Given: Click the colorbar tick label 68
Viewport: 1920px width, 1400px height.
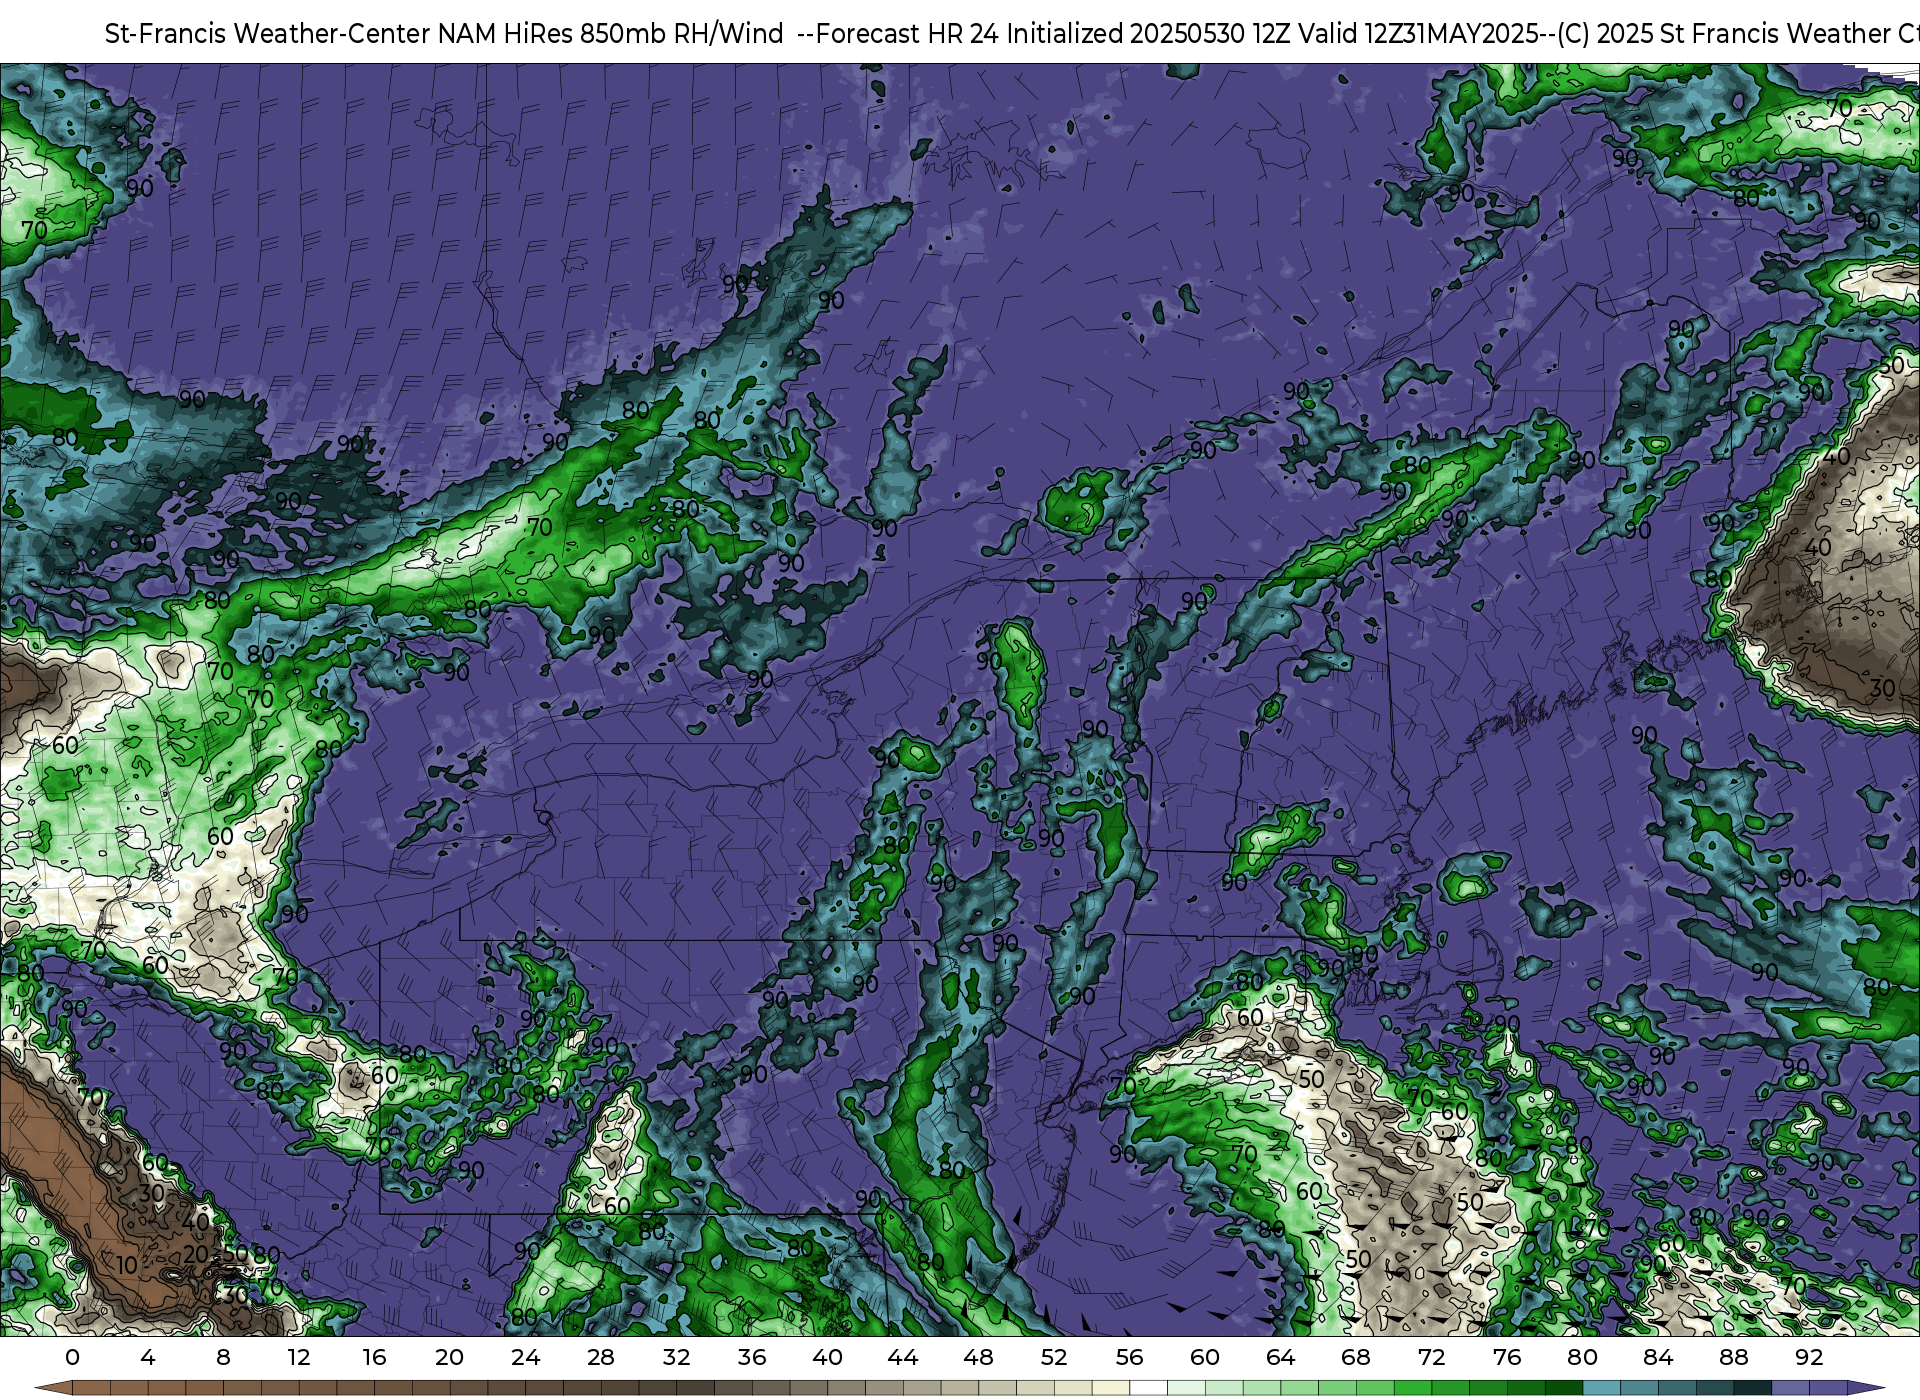Looking at the screenshot, I should coord(1356,1357).
